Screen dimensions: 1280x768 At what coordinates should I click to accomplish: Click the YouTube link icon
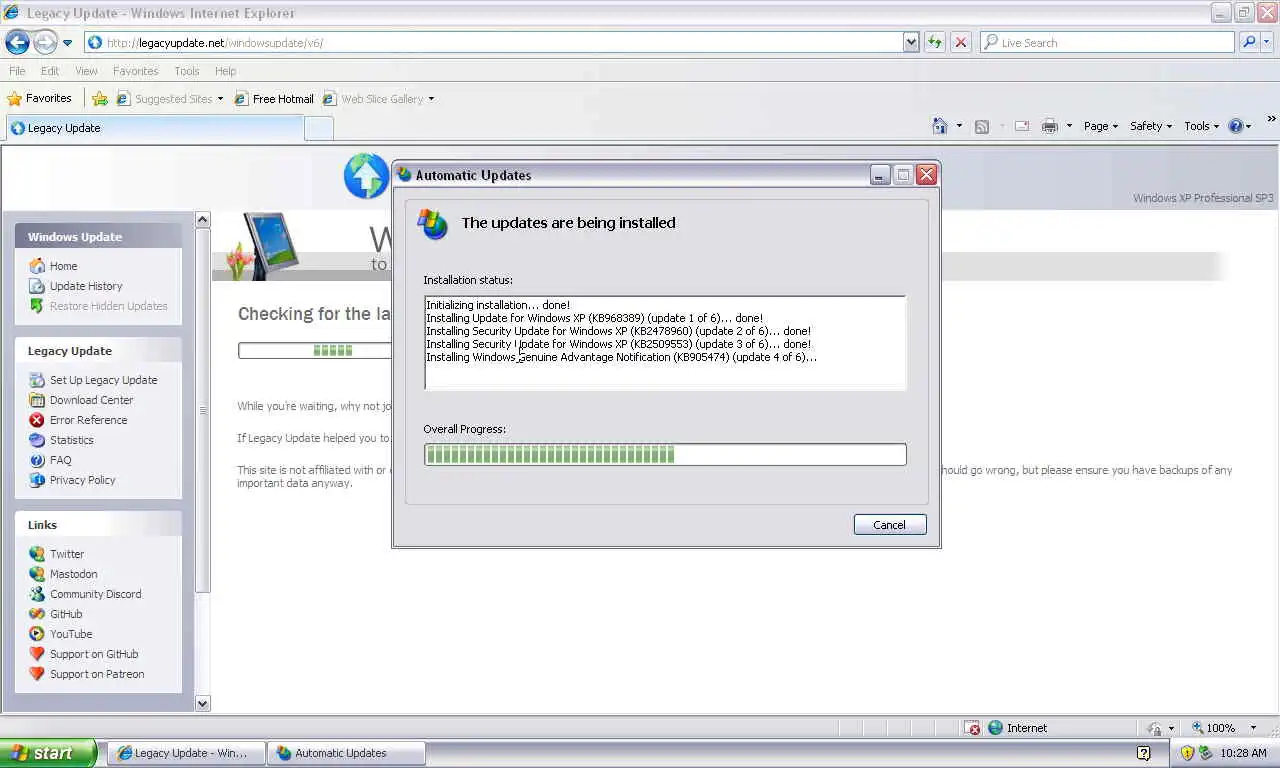tap(37, 634)
